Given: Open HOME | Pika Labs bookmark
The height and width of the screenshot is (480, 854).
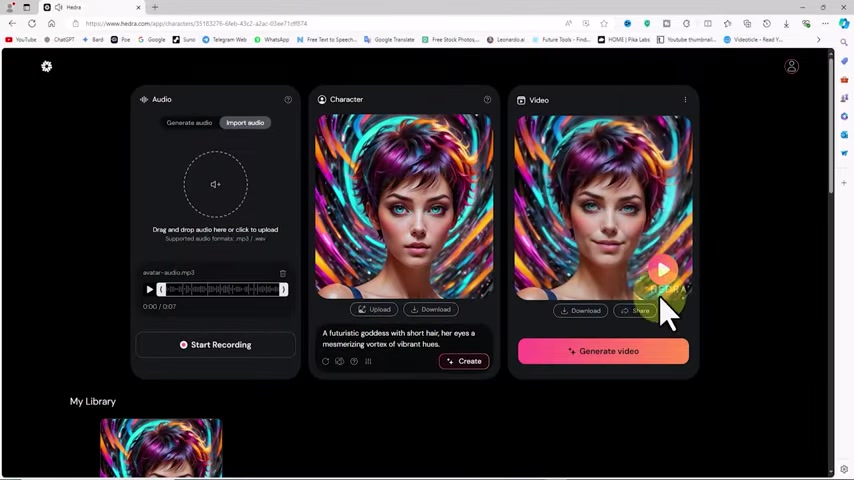Looking at the screenshot, I should coord(624,40).
